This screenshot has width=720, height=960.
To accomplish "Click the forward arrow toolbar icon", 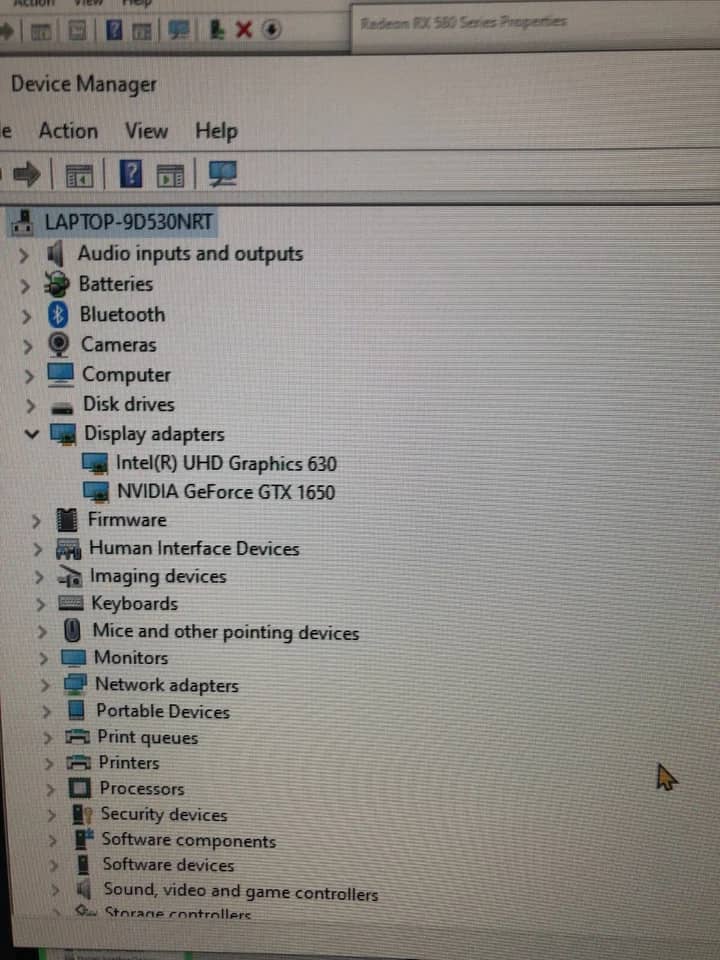I will 26,174.
